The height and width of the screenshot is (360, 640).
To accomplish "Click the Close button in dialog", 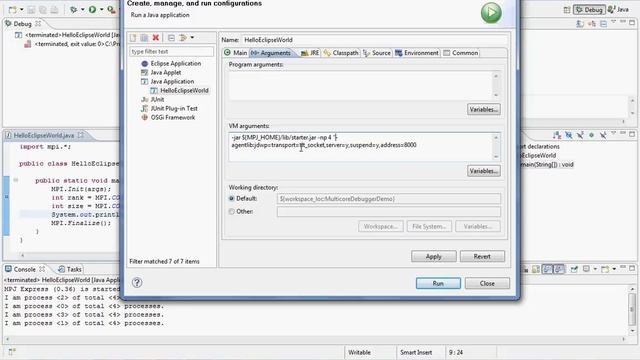I will point(487,283).
